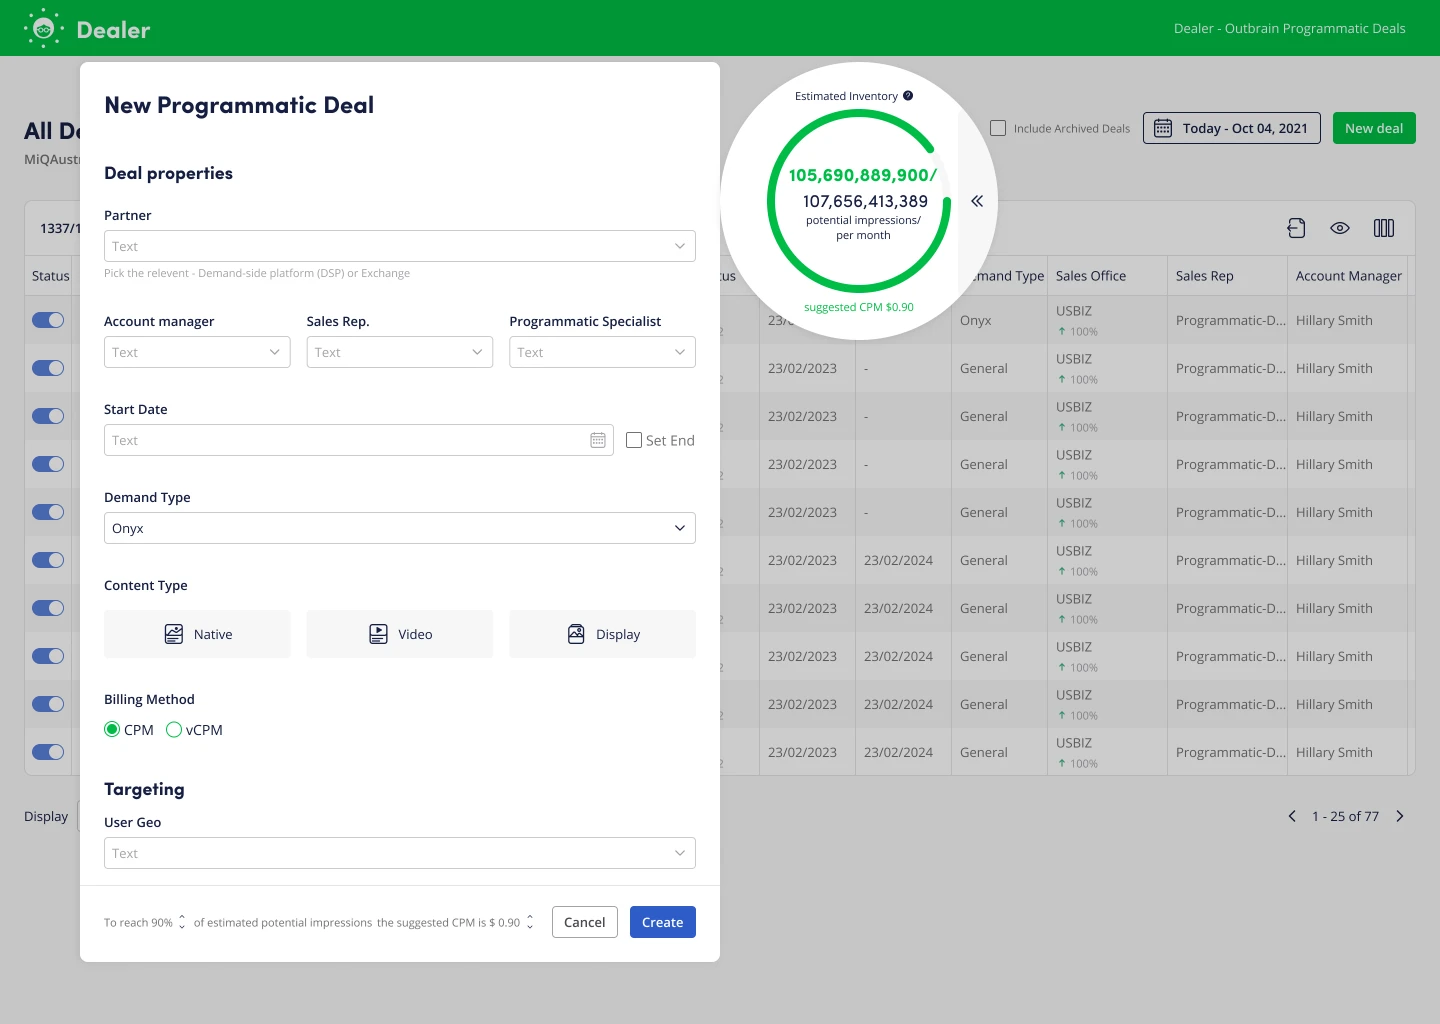
Task: Check the Set End checkbox
Action: click(x=634, y=440)
